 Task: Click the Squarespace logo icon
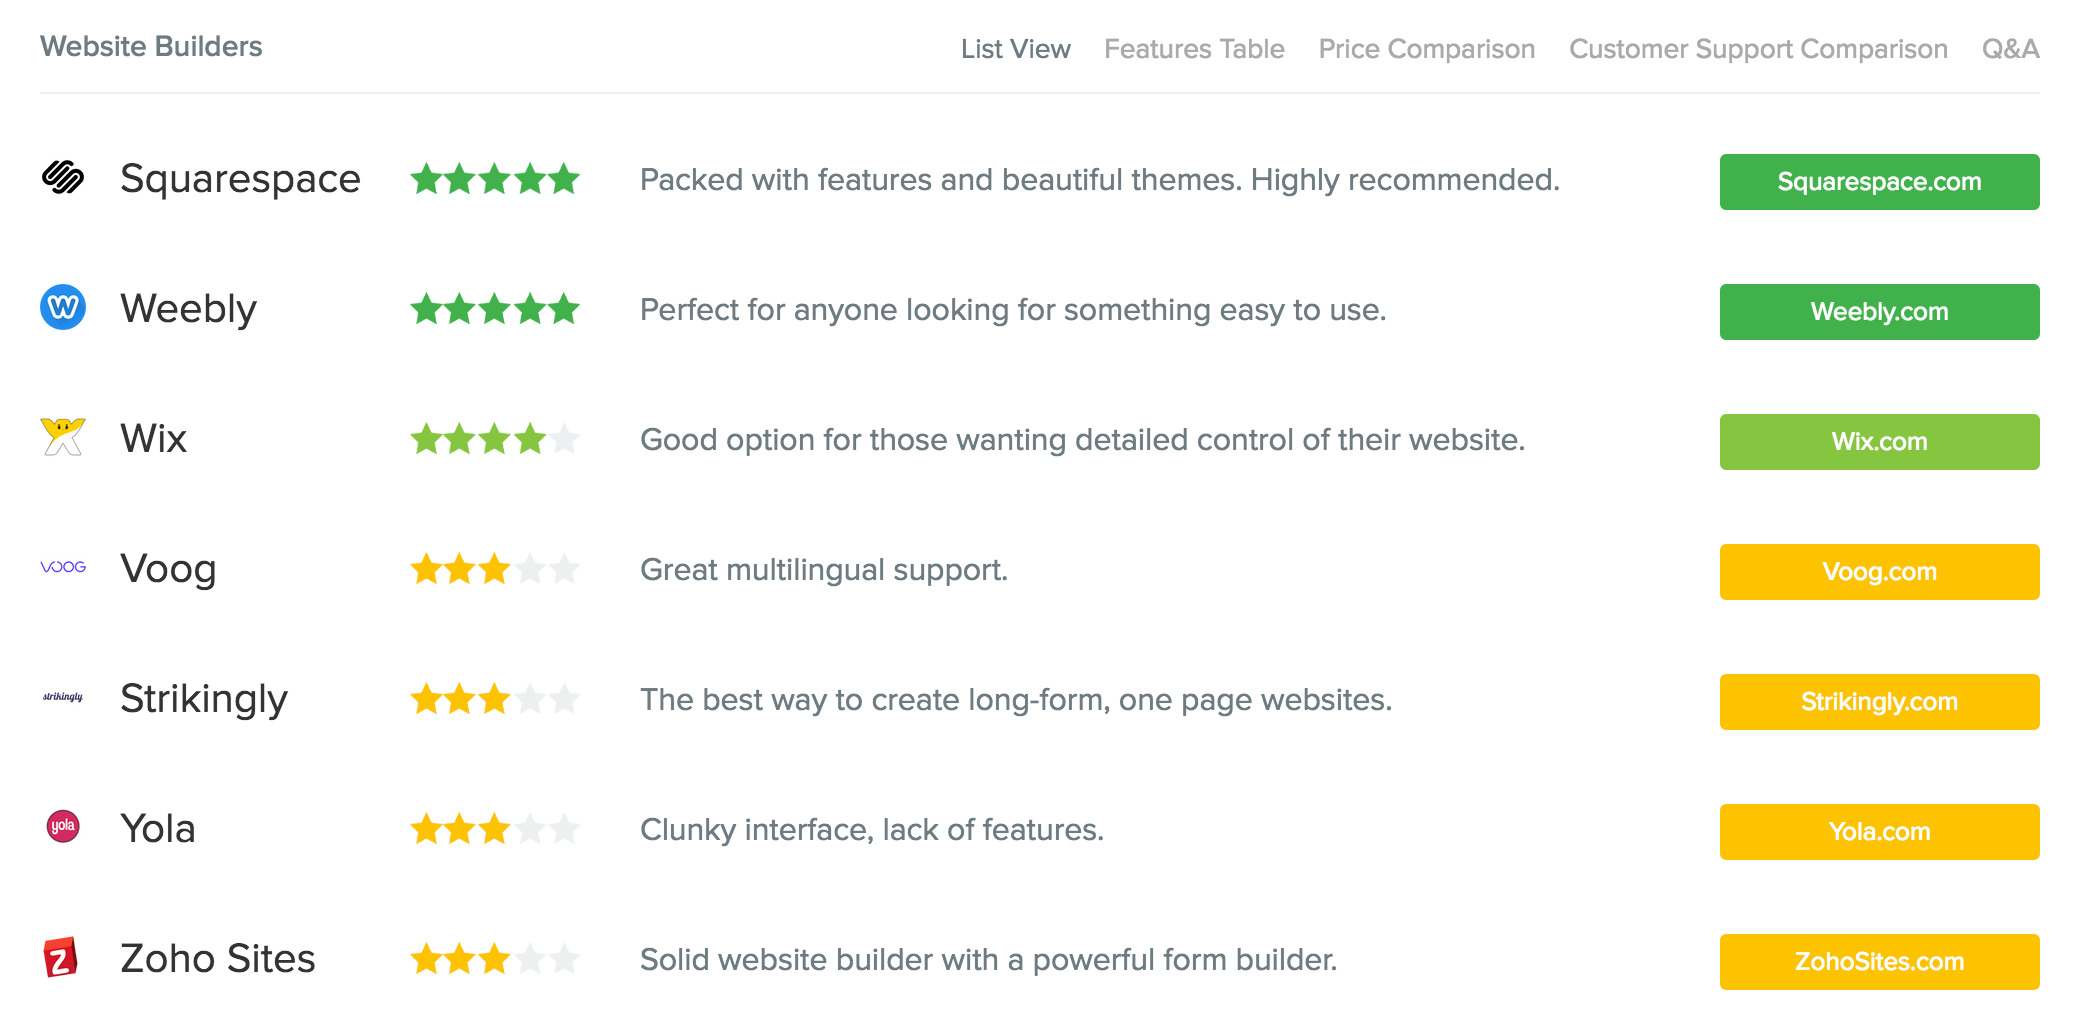tap(63, 178)
